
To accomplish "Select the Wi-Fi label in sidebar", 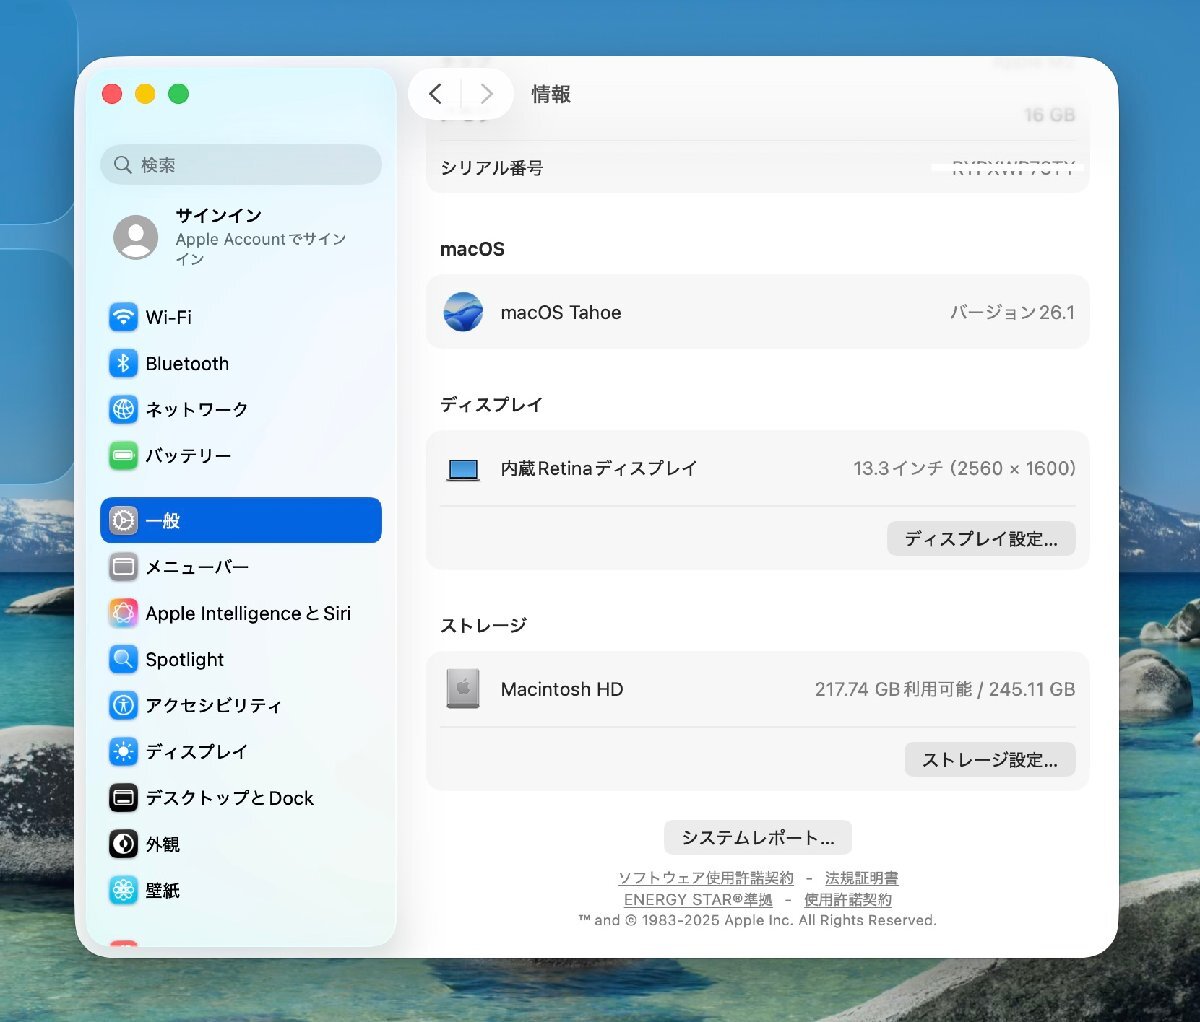I will pyautogui.click(x=169, y=317).
